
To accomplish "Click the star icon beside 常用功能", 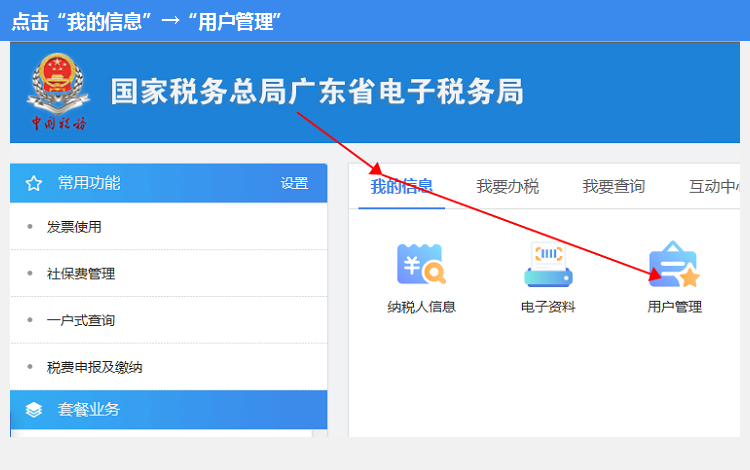I will click(x=33, y=183).
